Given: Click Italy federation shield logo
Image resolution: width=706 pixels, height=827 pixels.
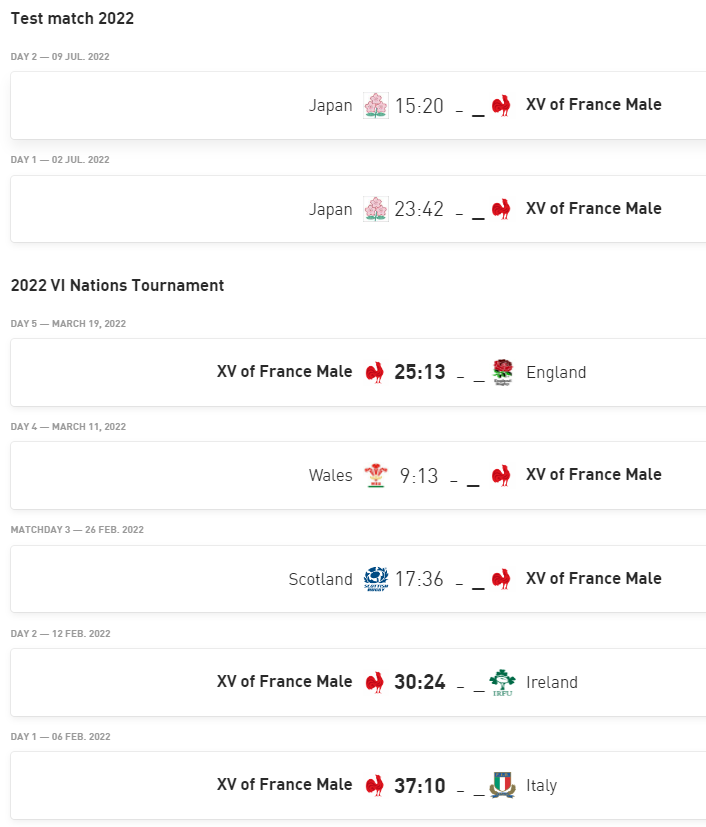Looking at the screenshot, I should click(502, 786).
